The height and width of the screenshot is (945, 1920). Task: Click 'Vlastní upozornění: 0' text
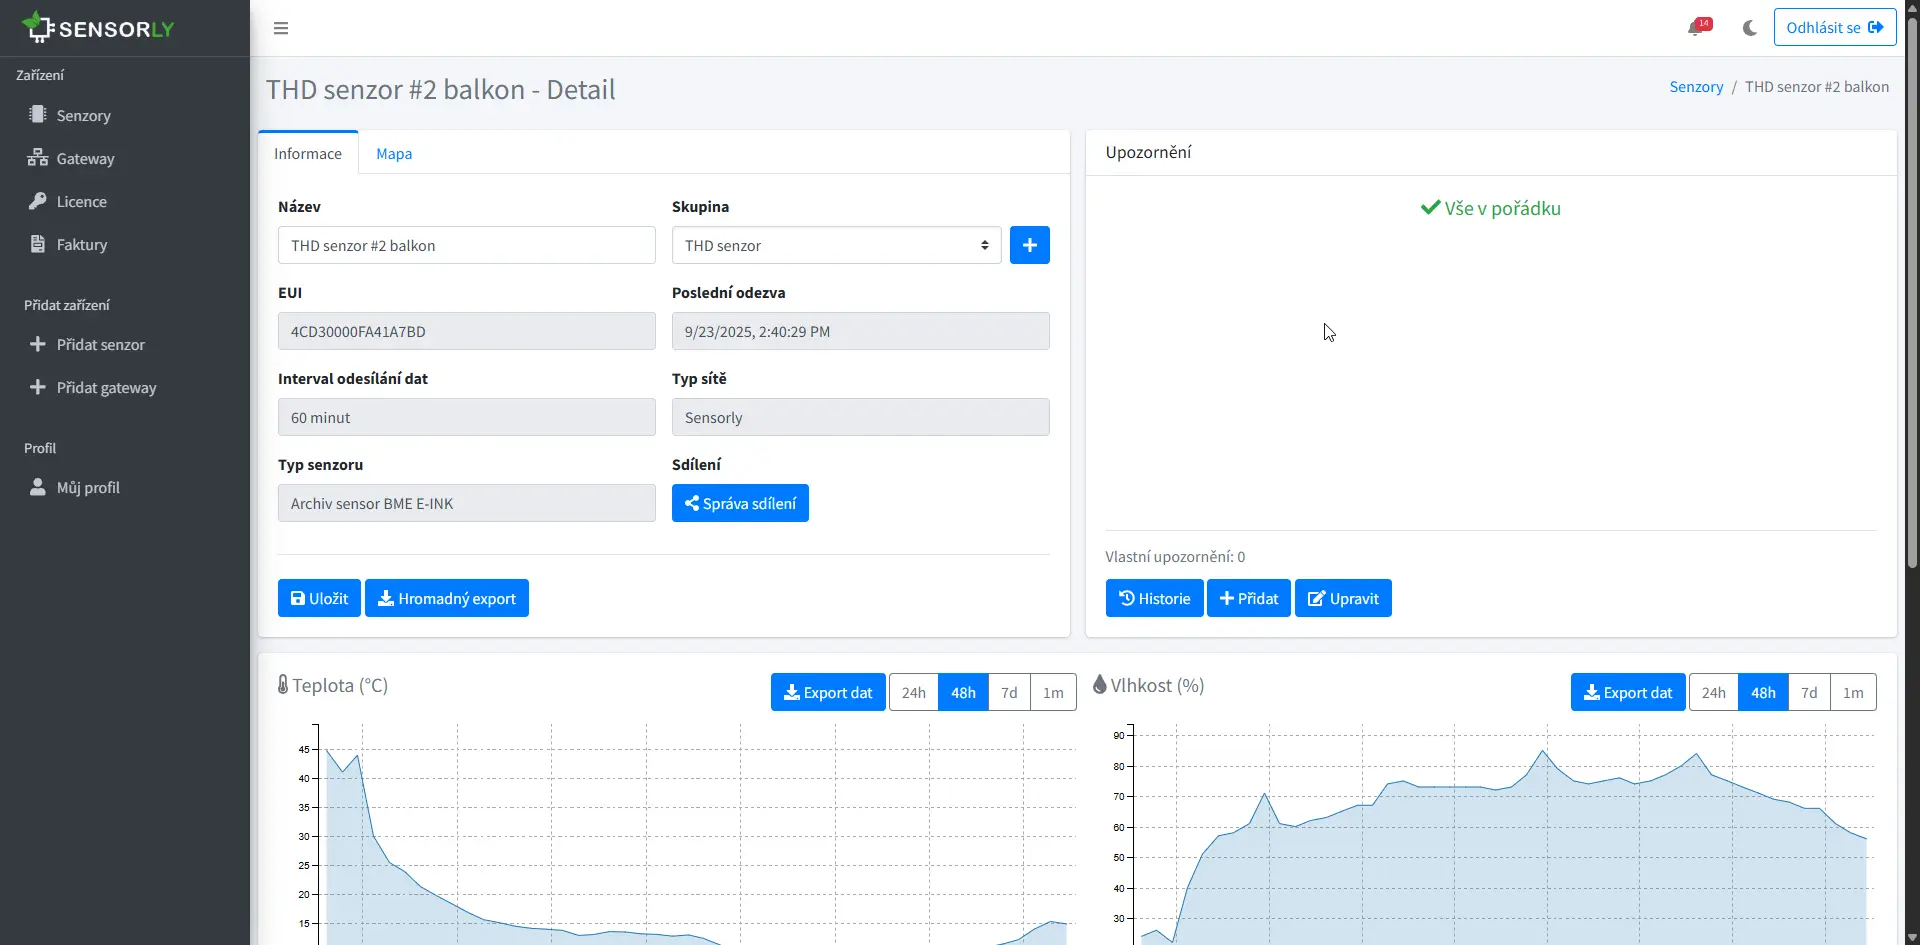click(1175, 557)
